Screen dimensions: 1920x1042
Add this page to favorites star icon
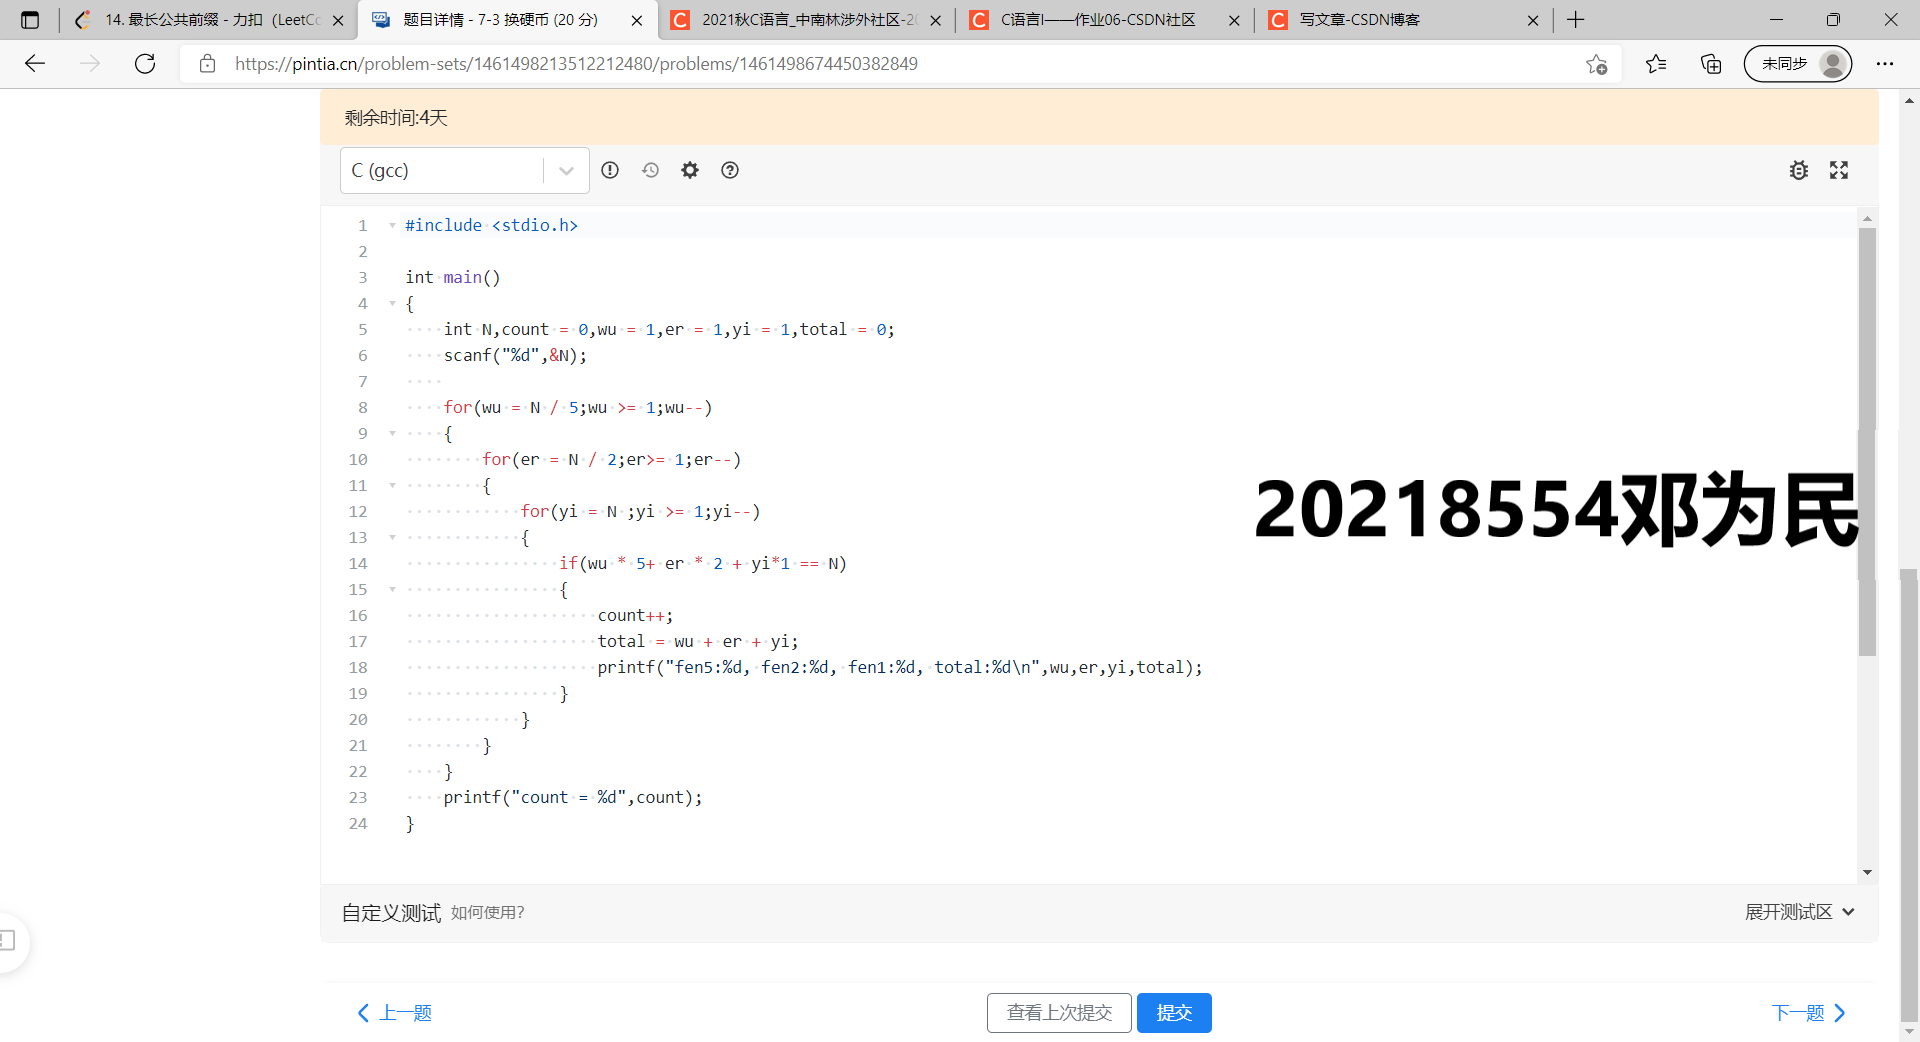pos(1596,64)
